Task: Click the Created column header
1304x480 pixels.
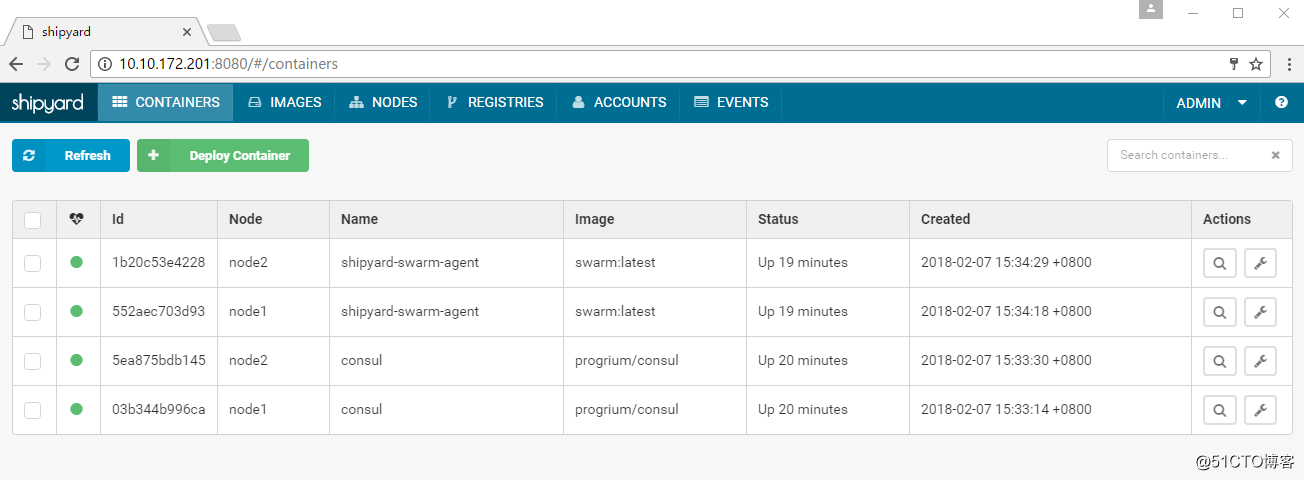Action: tap(945, 219)
